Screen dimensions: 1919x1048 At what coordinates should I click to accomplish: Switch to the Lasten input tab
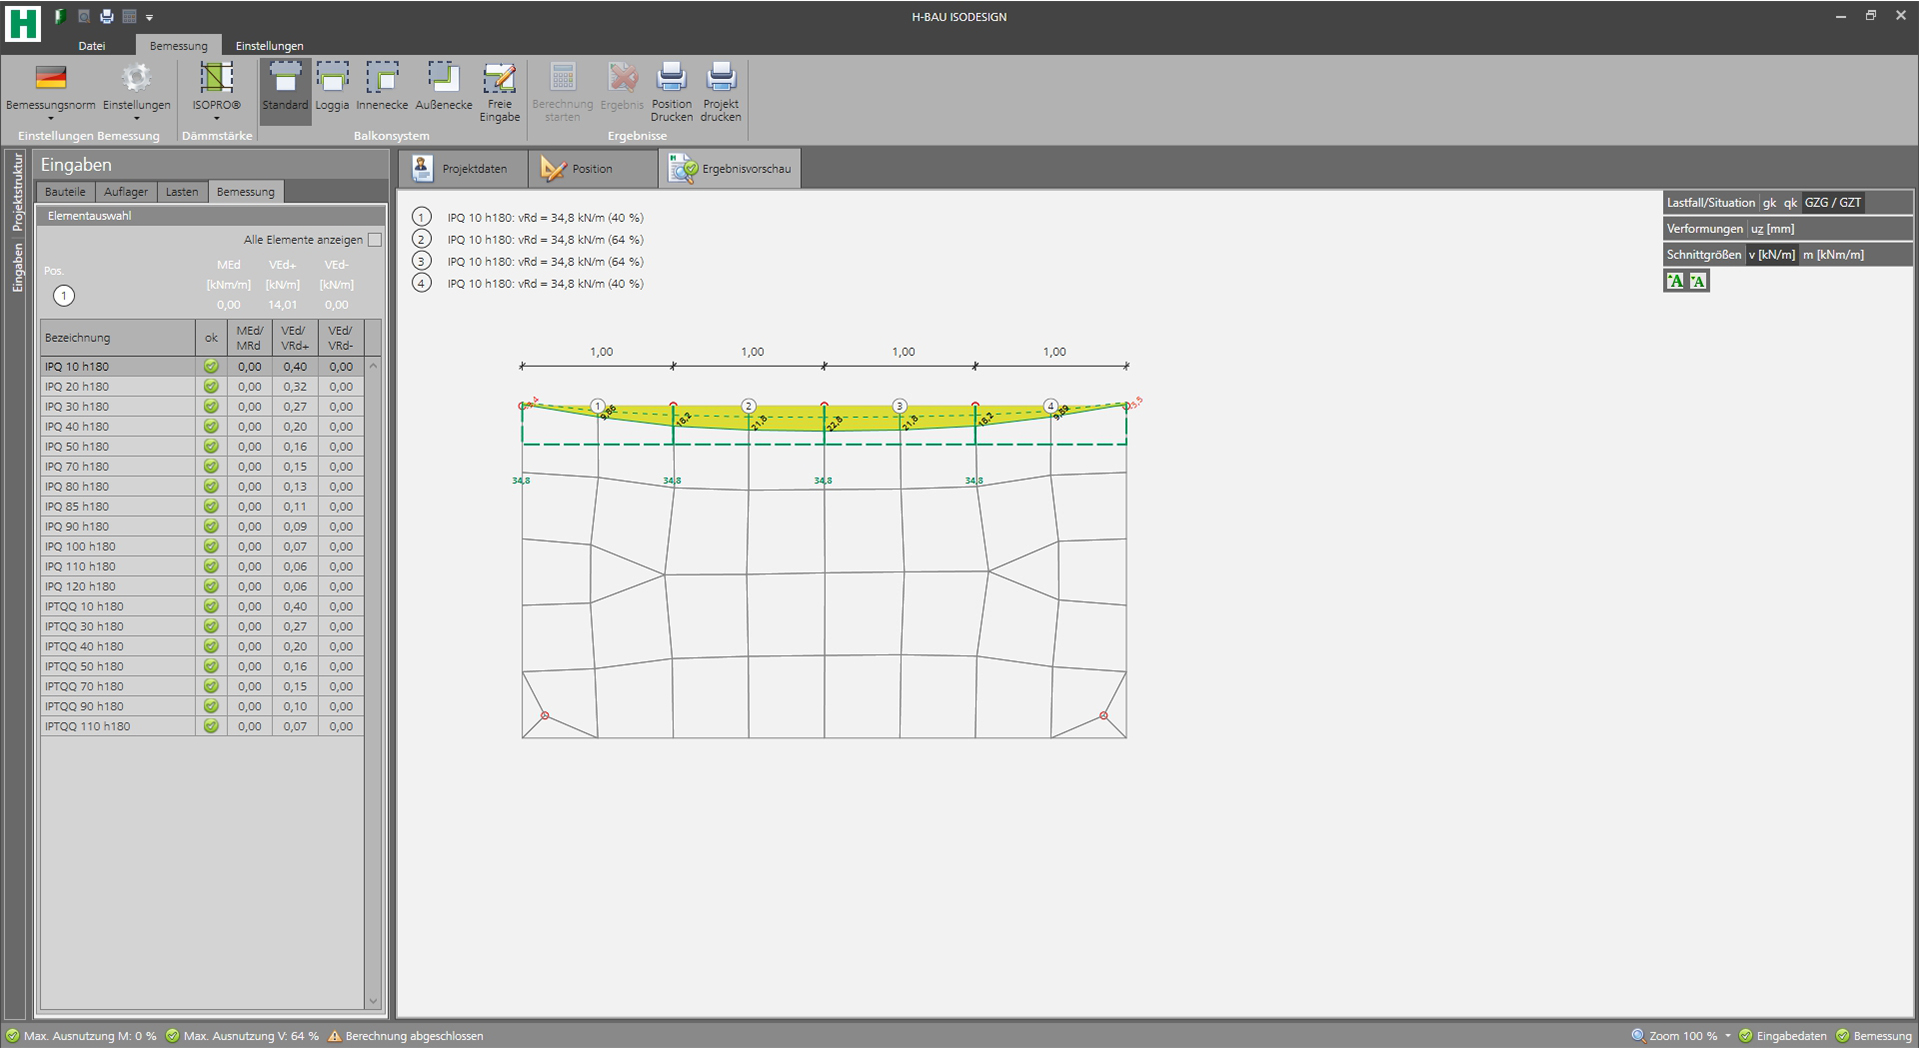[181, 192]
